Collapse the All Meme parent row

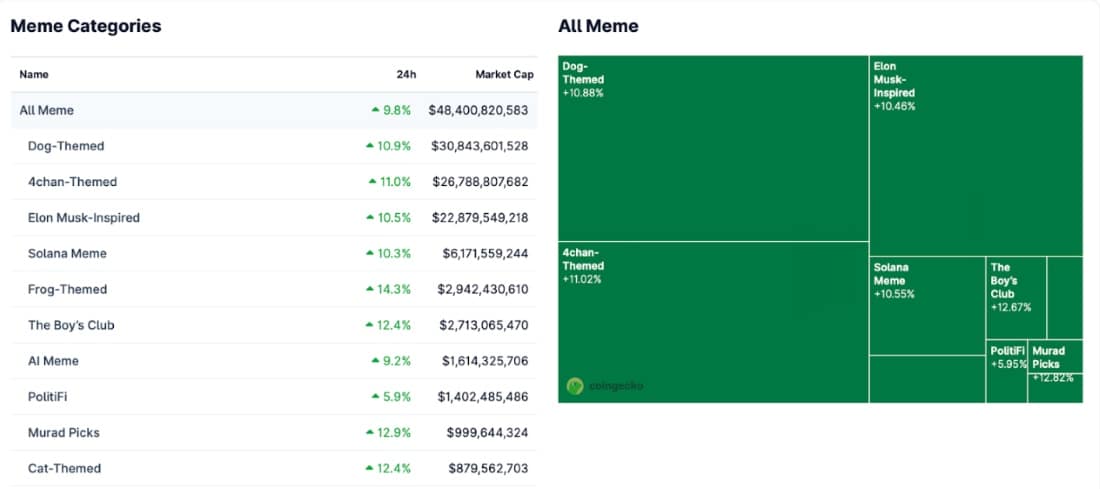pos(46,110)
